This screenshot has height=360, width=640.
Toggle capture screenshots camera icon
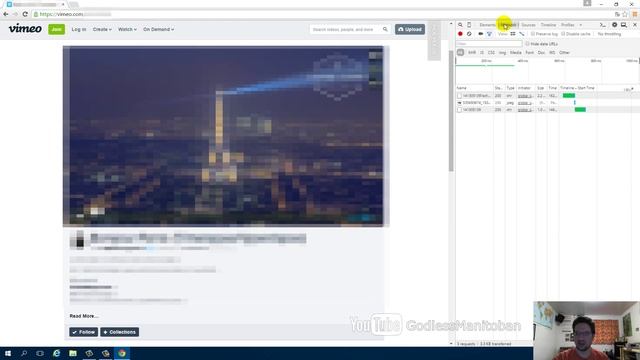481,34
